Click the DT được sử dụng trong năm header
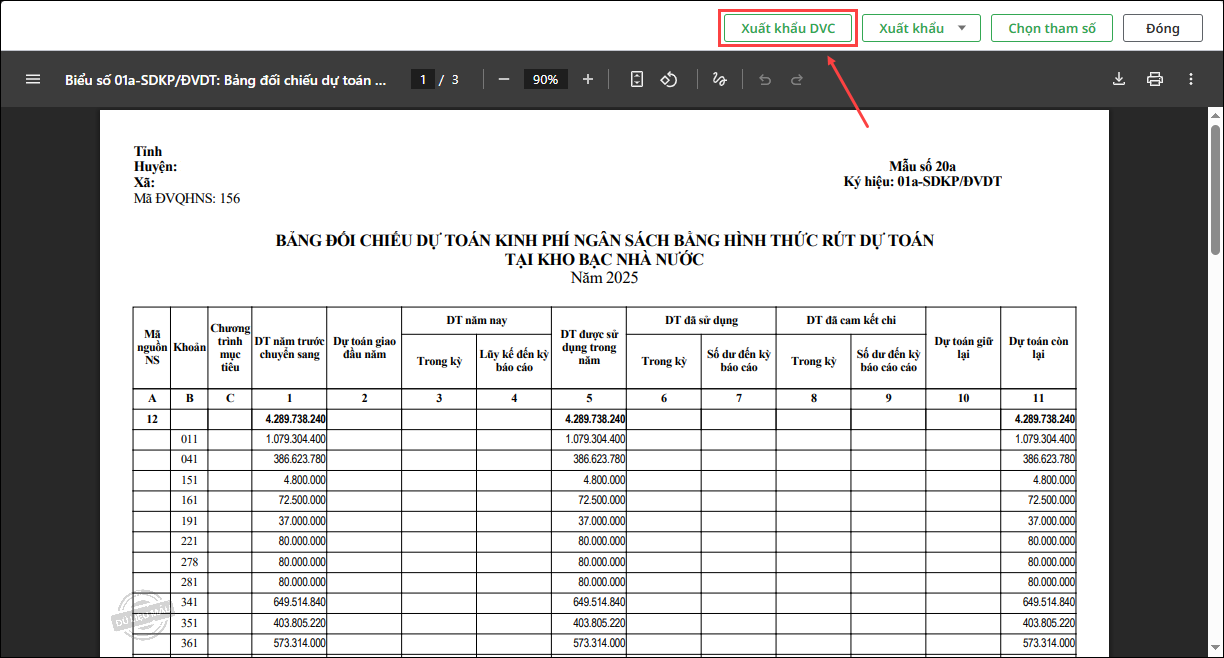The height and width of the screenshot is (658, 1224). 589,347
